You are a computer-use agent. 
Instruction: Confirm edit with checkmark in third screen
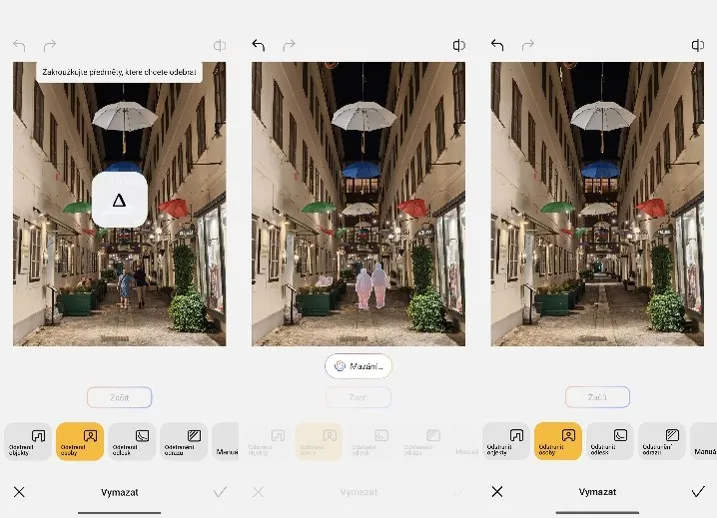tap(698, 491)
